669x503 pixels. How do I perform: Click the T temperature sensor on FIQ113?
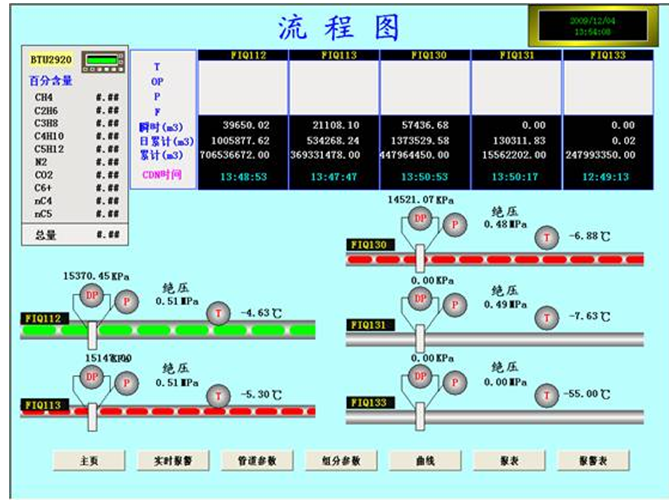tap(219, 393)
